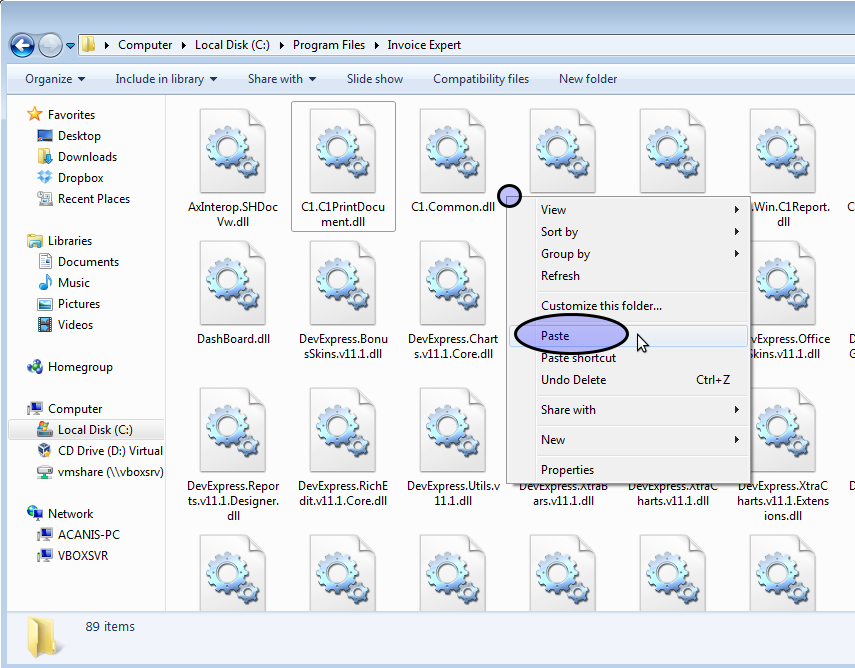855x668 pixels.
Task: Open the Sort by submenu
Action: [x=629, y=232]
